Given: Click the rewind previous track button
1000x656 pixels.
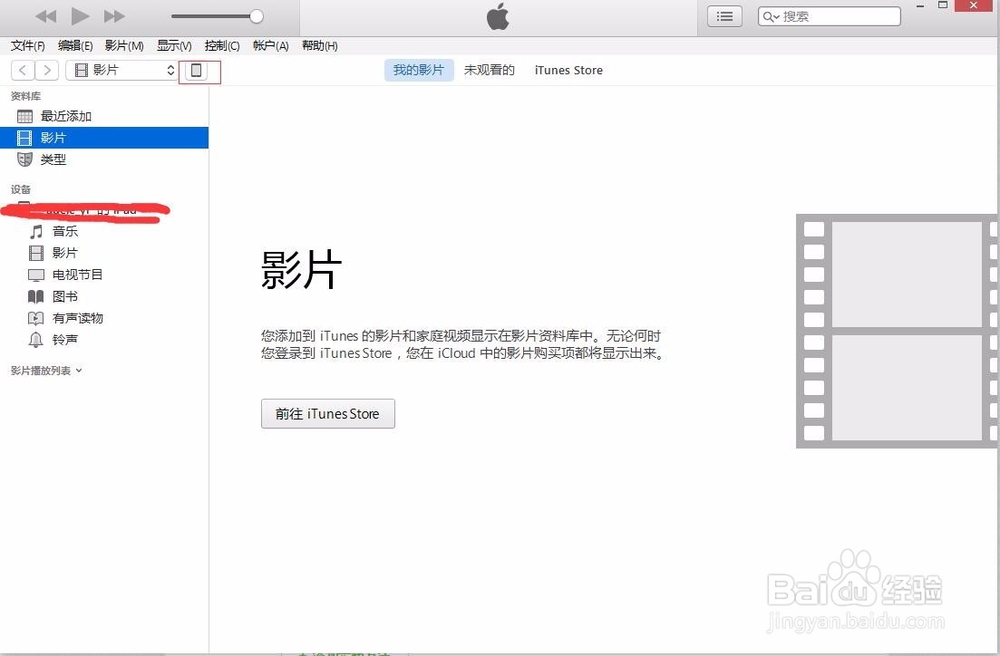Looking at the screenshot, I should tap(46, 16).
